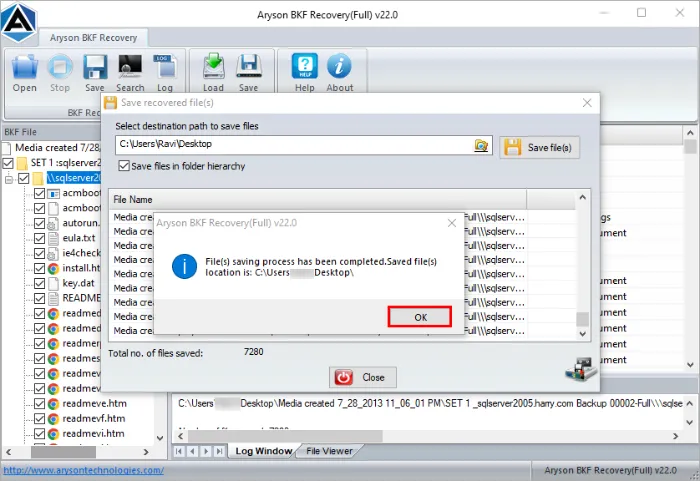
Task: Click next log record arrow
Action: click(206, 451)
